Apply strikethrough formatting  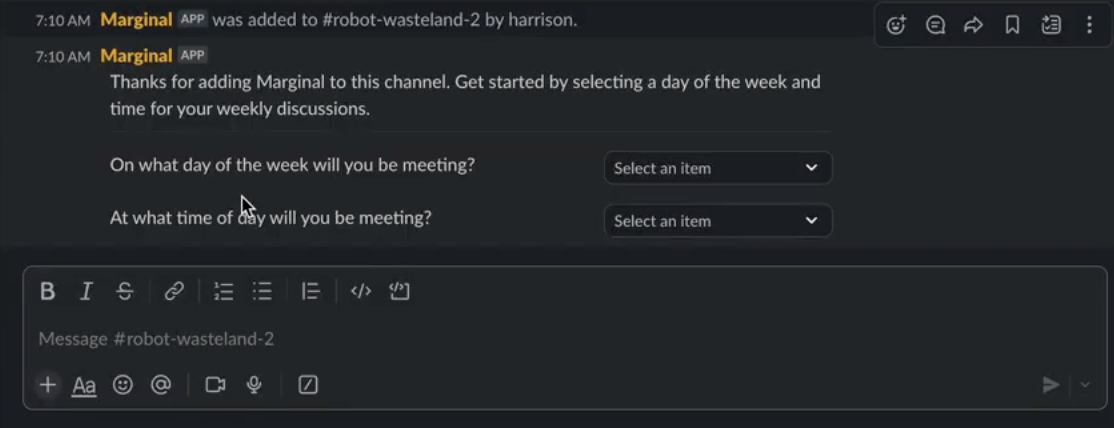(125, 291)
